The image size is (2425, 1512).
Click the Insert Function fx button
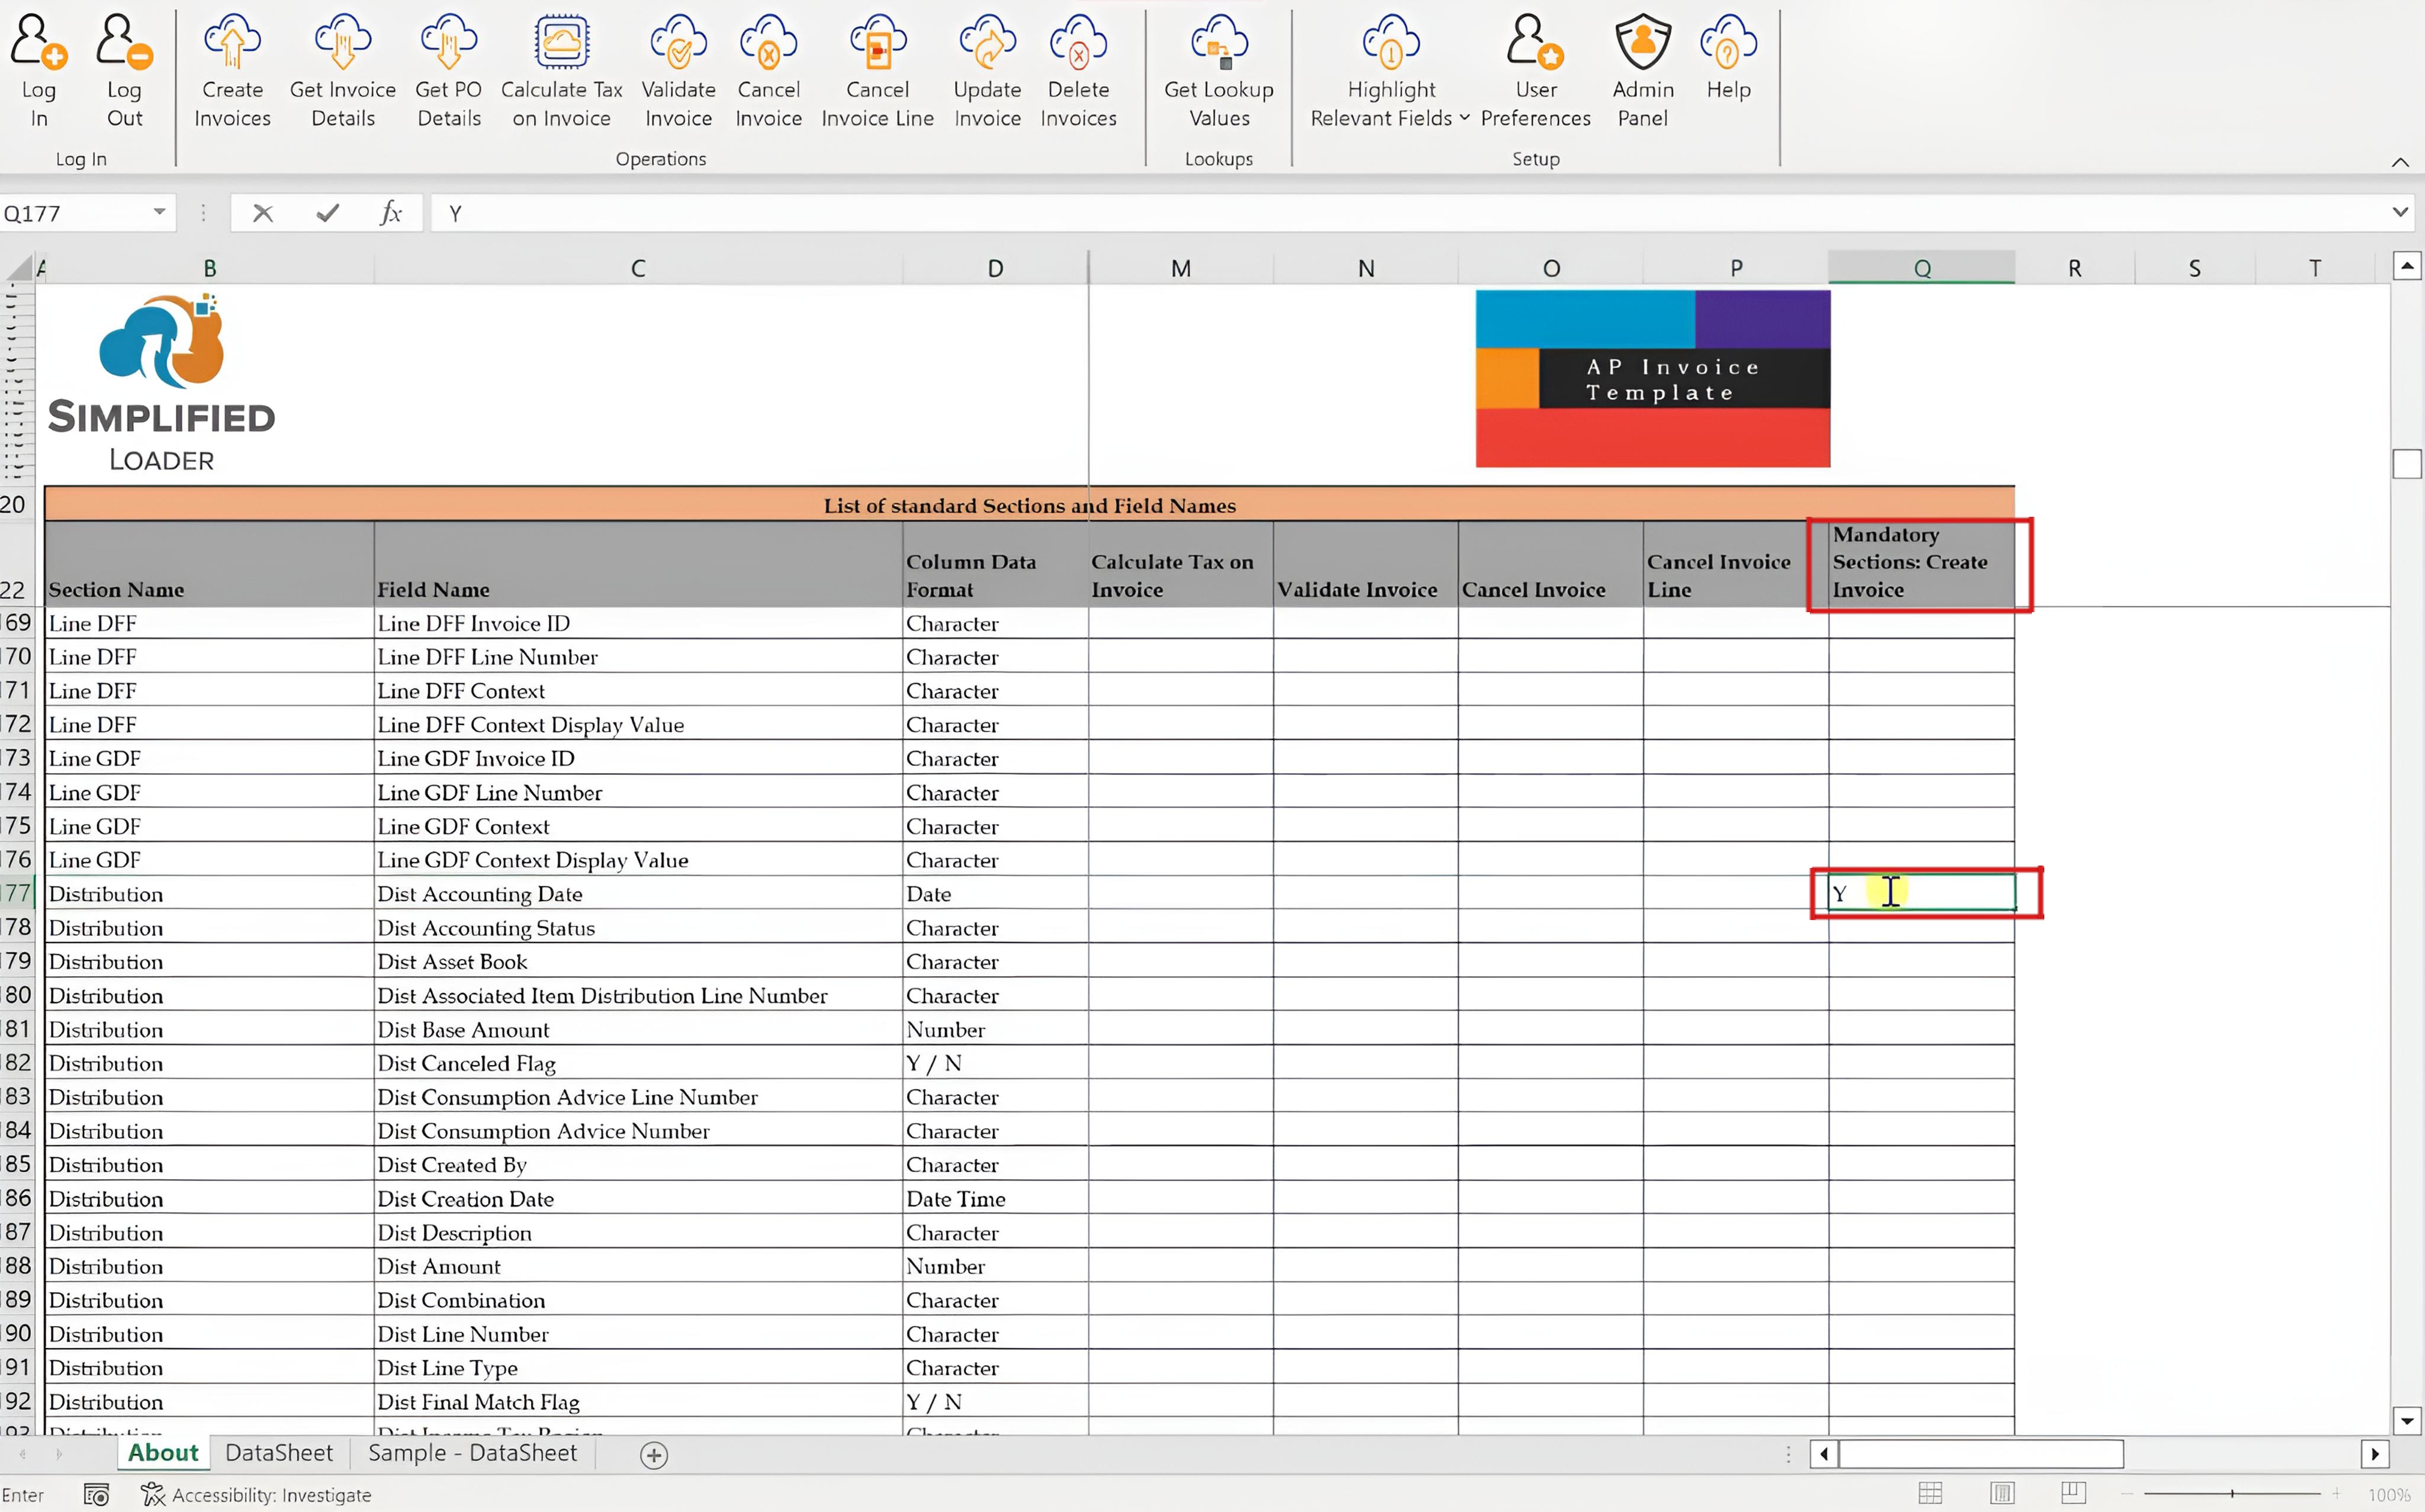[x=391, y=212]
